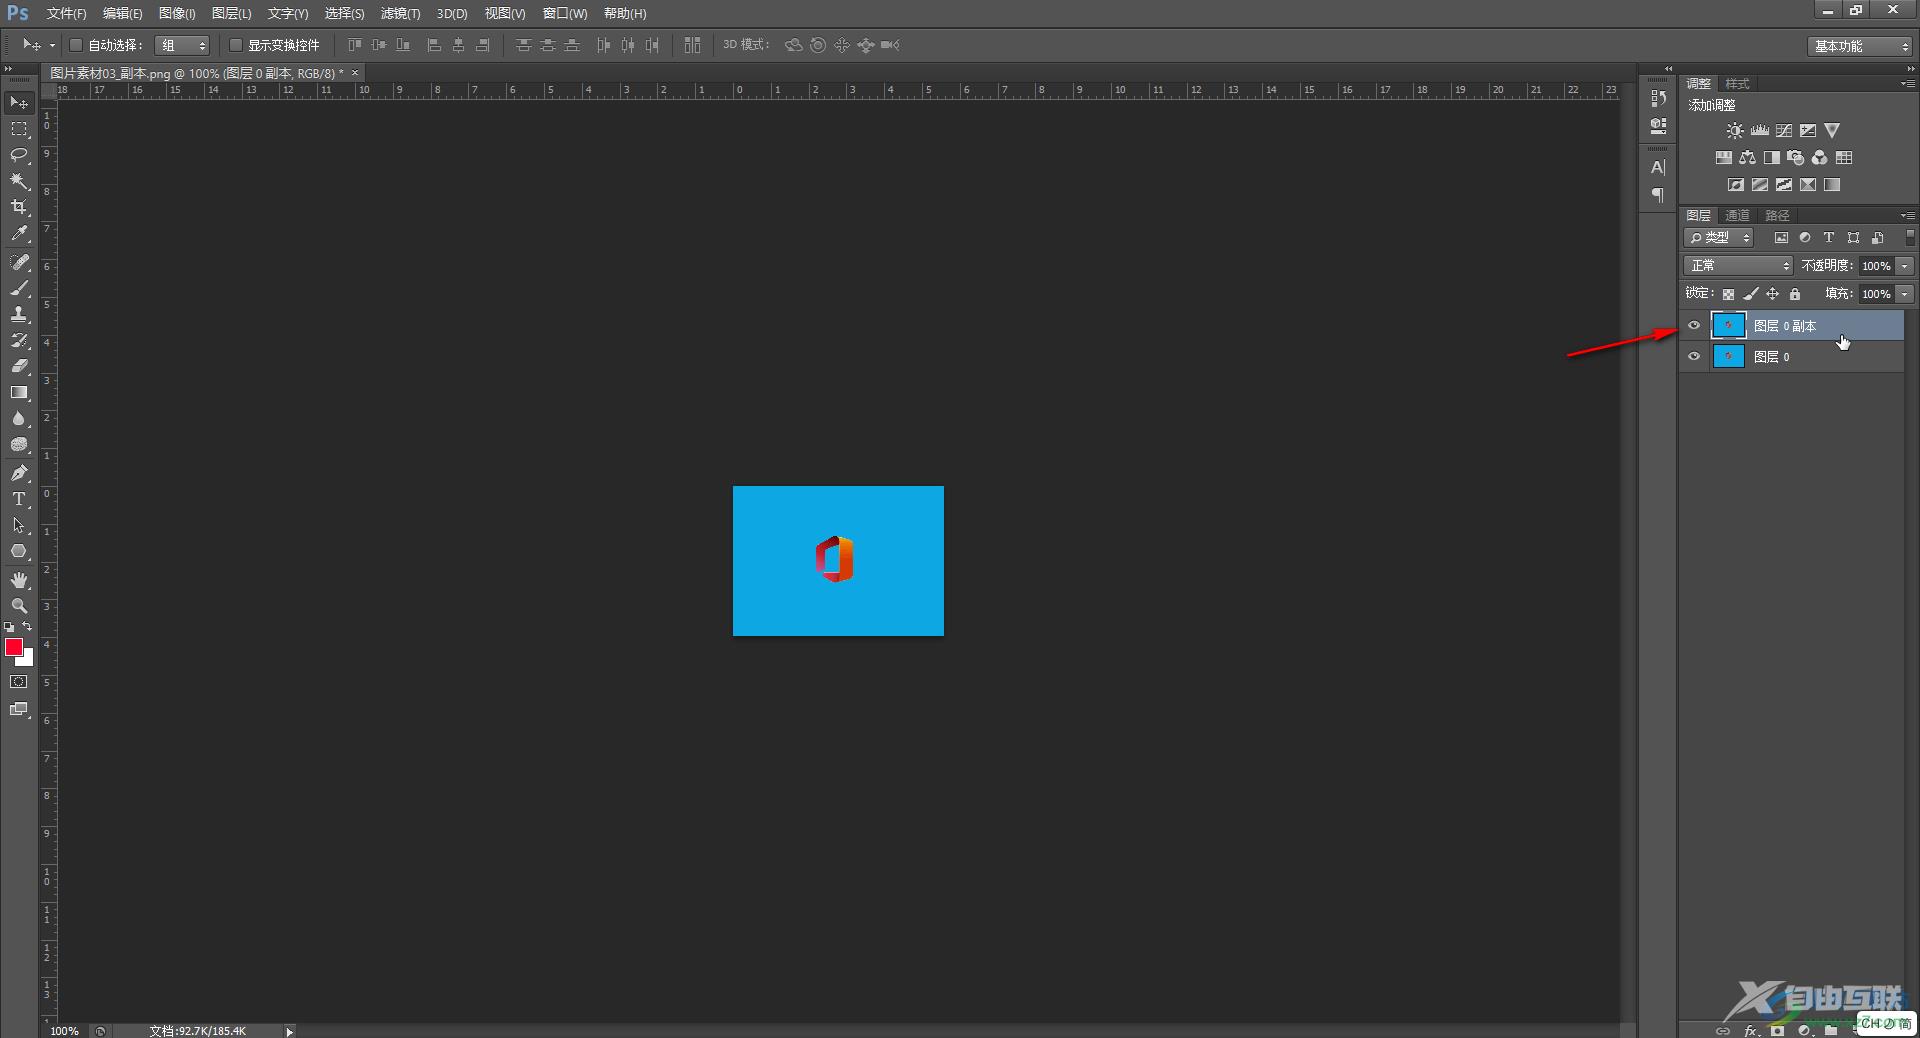Open the status bar info arrow

click(x=290, y=1031)
